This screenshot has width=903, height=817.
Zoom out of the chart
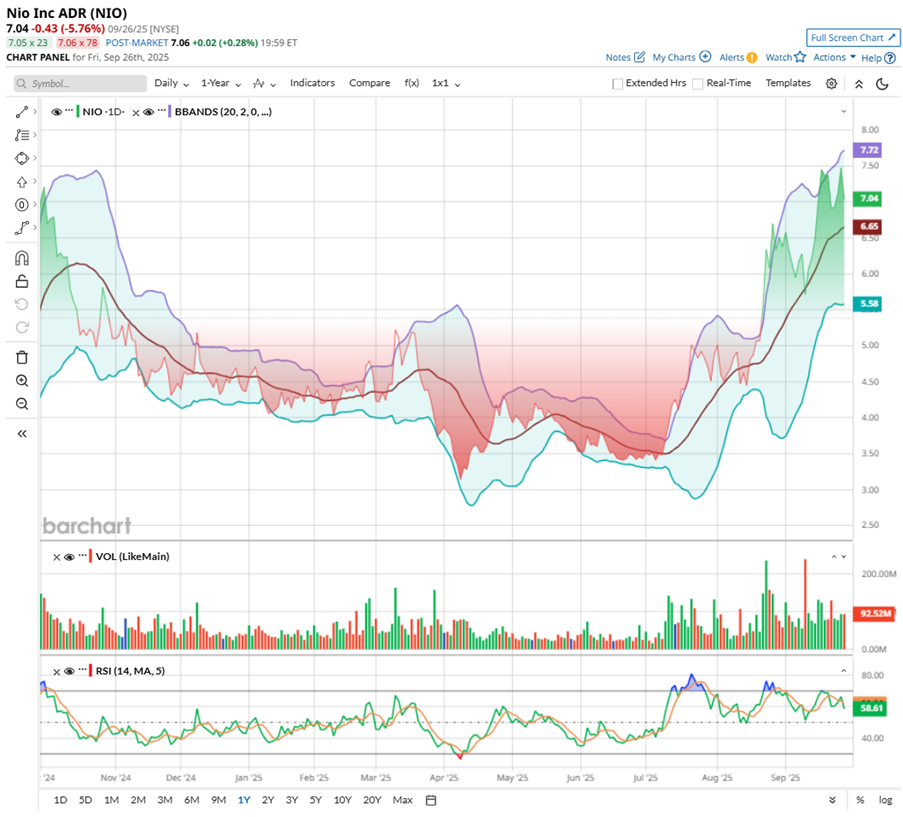pos(22,404)
